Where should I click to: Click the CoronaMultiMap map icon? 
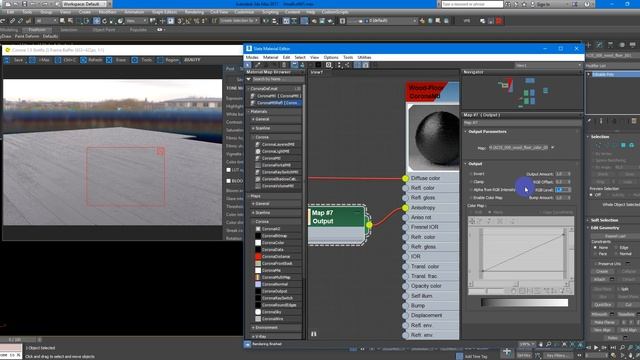[258, 277]
